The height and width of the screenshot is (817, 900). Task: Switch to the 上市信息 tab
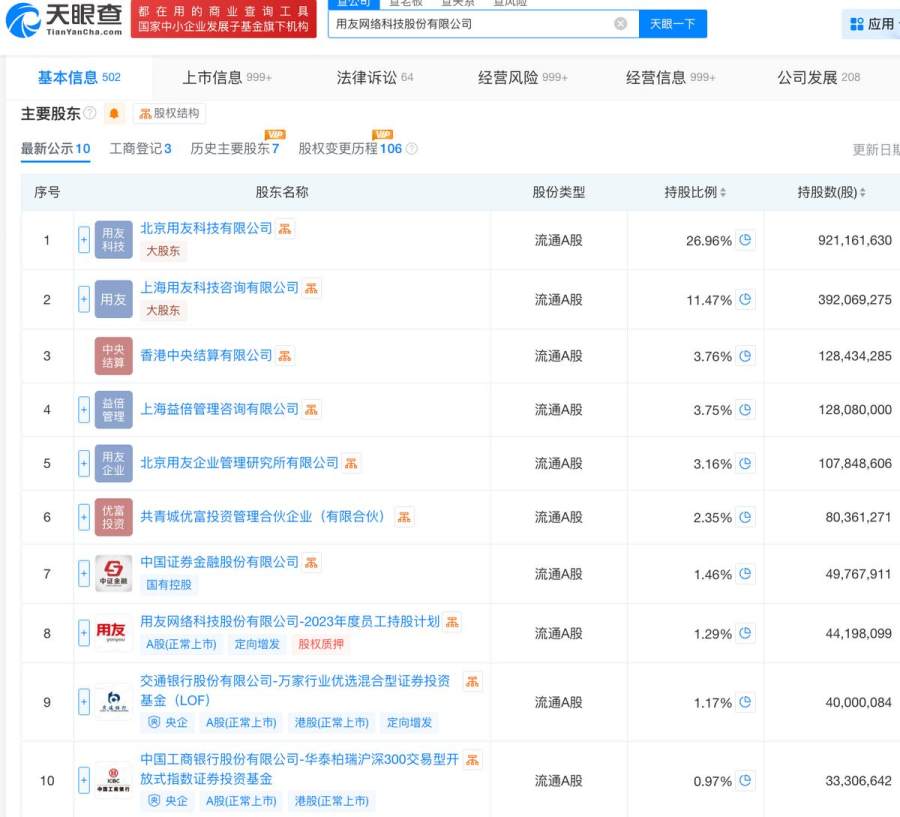pos(227,77)
